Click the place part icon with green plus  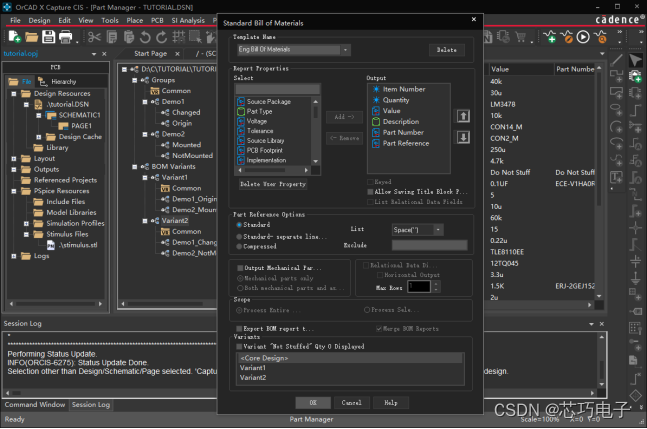tap(635, 76)
